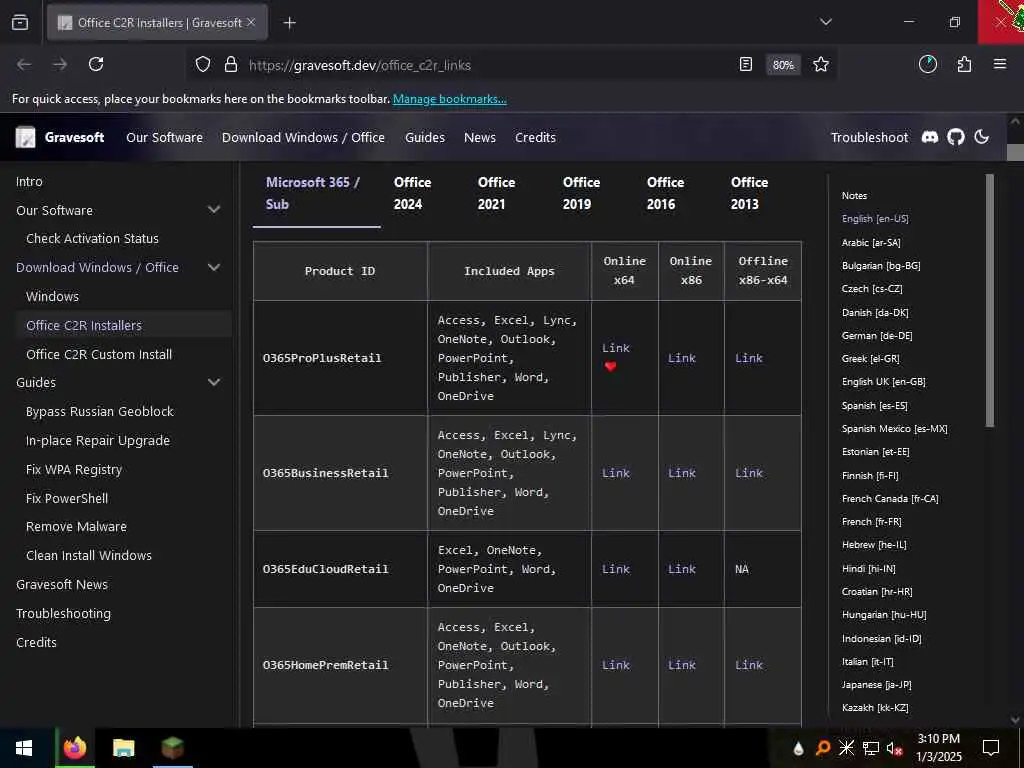
Task: Click O365EduCloudRetail Online x64 Link
Action: 616,569
